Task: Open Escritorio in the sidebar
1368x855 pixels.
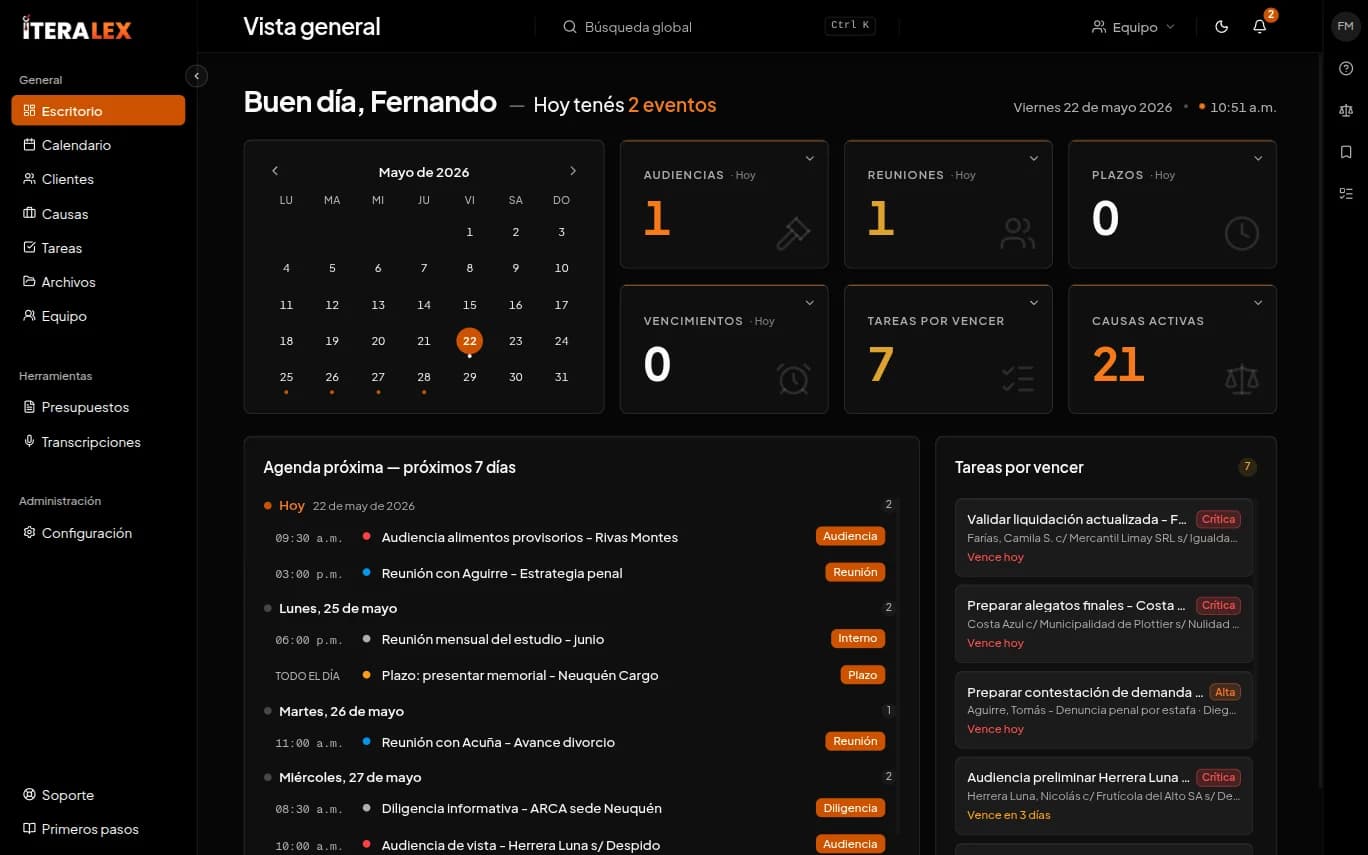Action: [98, 110]
